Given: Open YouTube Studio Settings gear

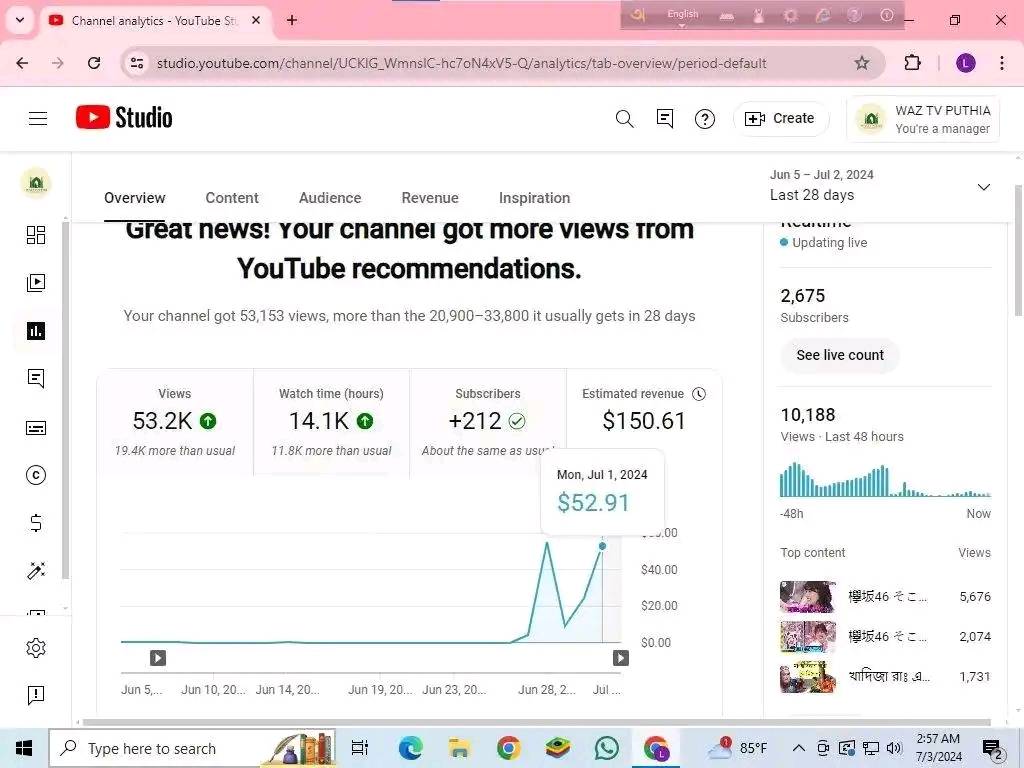Looking at the screenshot, I should pyautogui.click(x=36, y=647).
